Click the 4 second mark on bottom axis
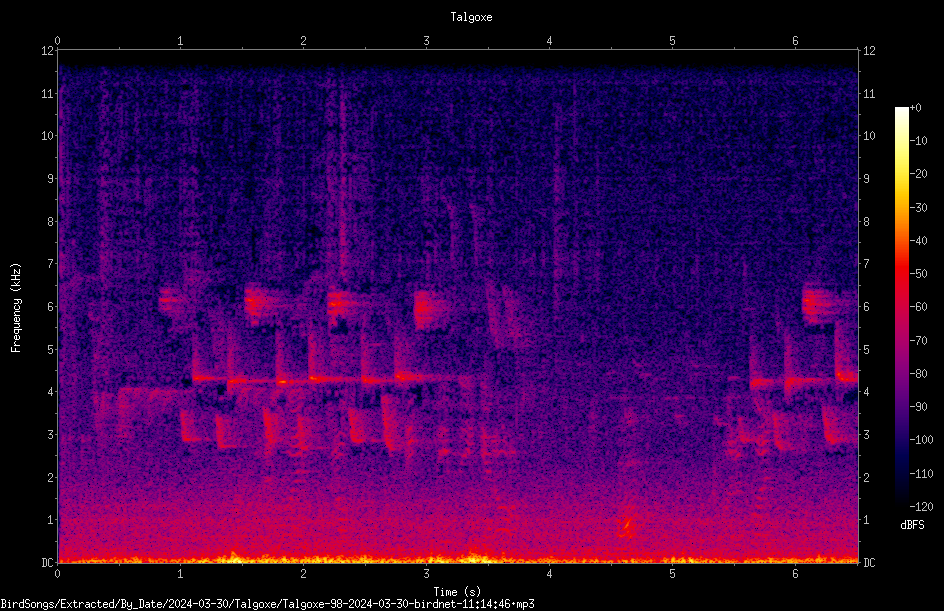This screenshot has height=611, width=944. click(549, 574)
